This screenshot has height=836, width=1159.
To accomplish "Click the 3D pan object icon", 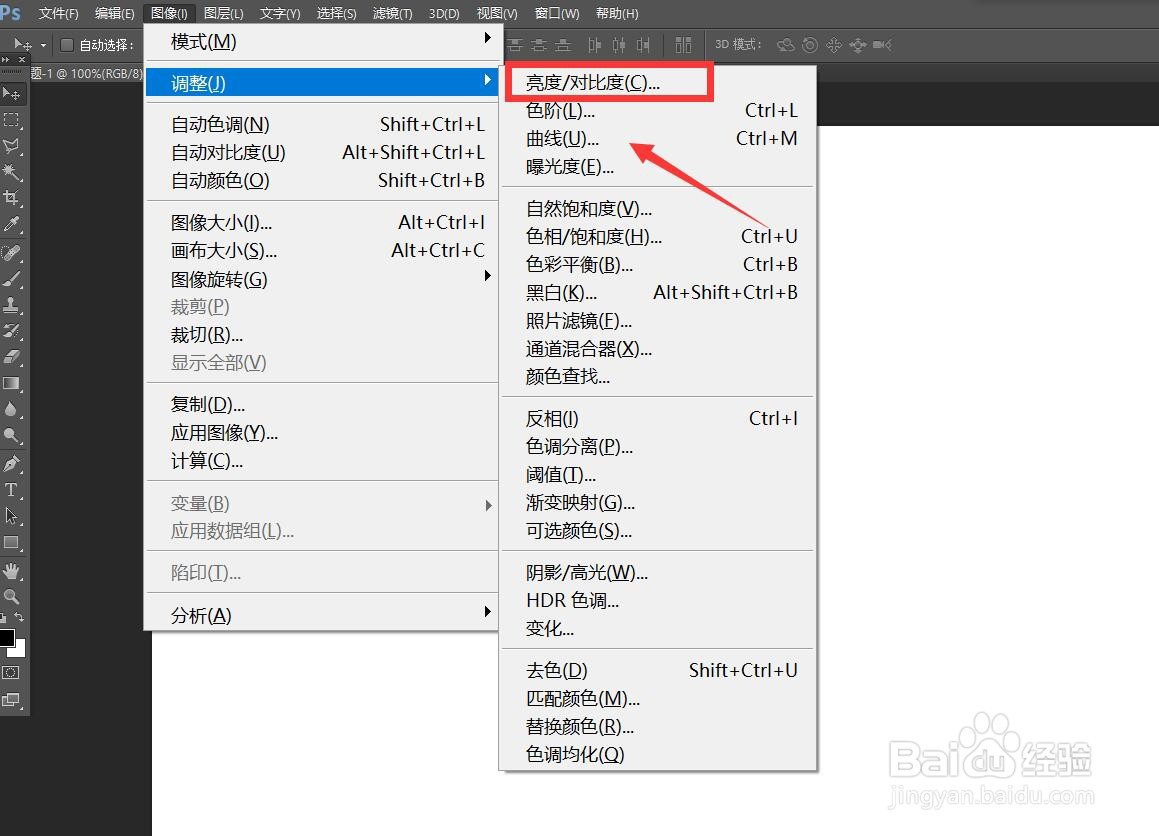I will pos(834,45).
